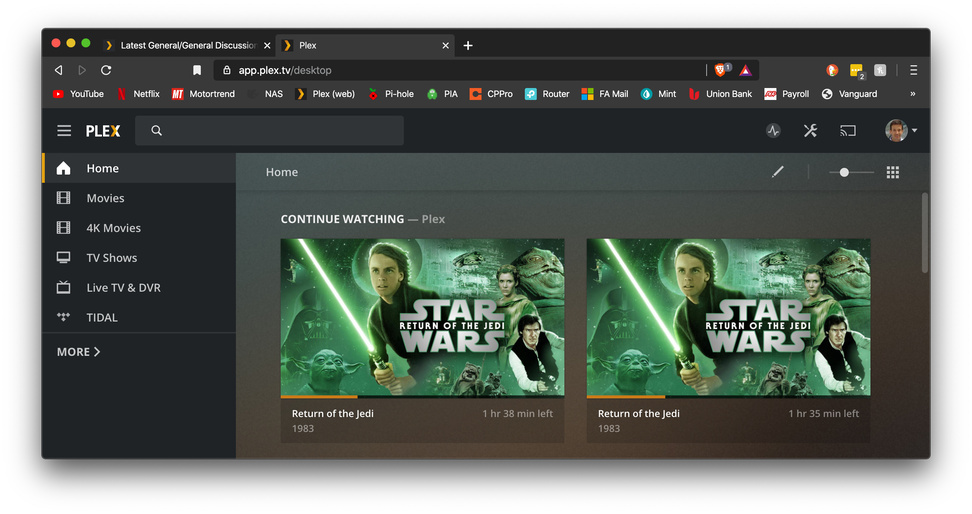
Task: Click the gray extension icon beside the menu
Action: pyautogui.click(x=880, y=70)
